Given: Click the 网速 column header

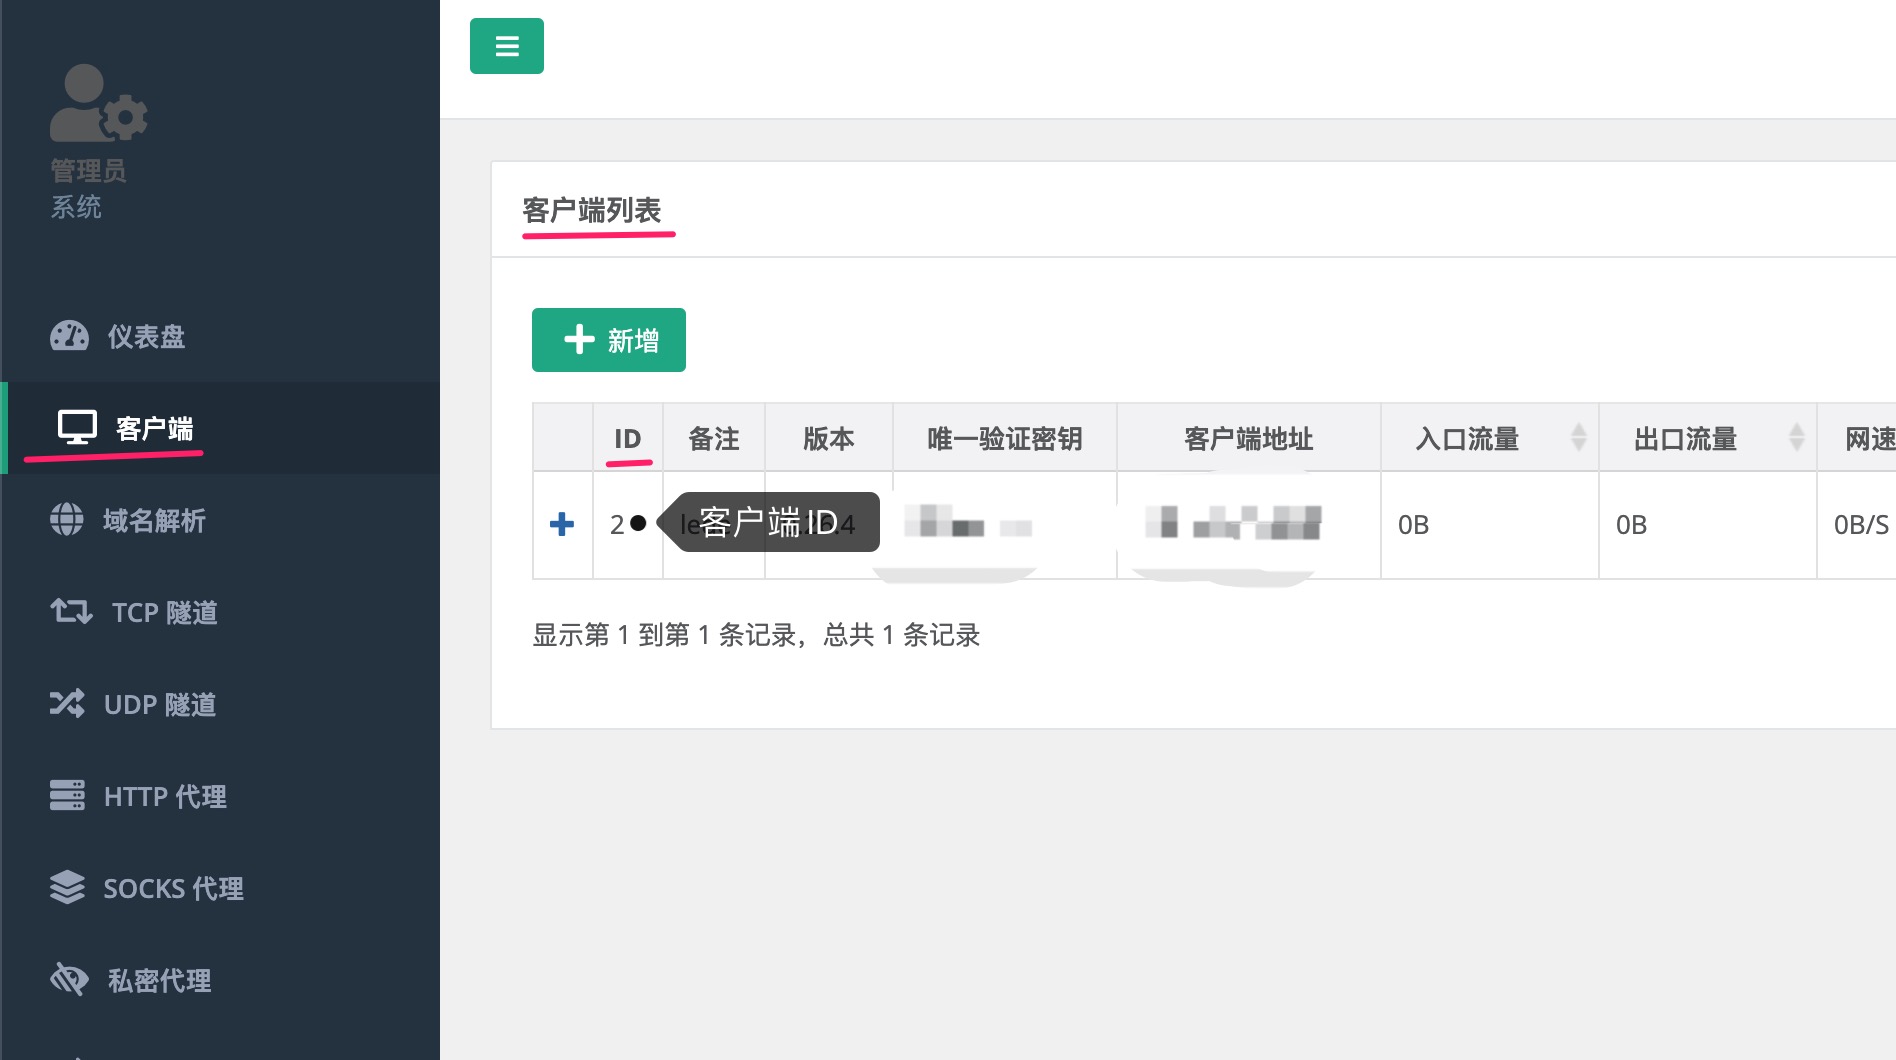Looking at the screenshot, I should [1858, 438].
